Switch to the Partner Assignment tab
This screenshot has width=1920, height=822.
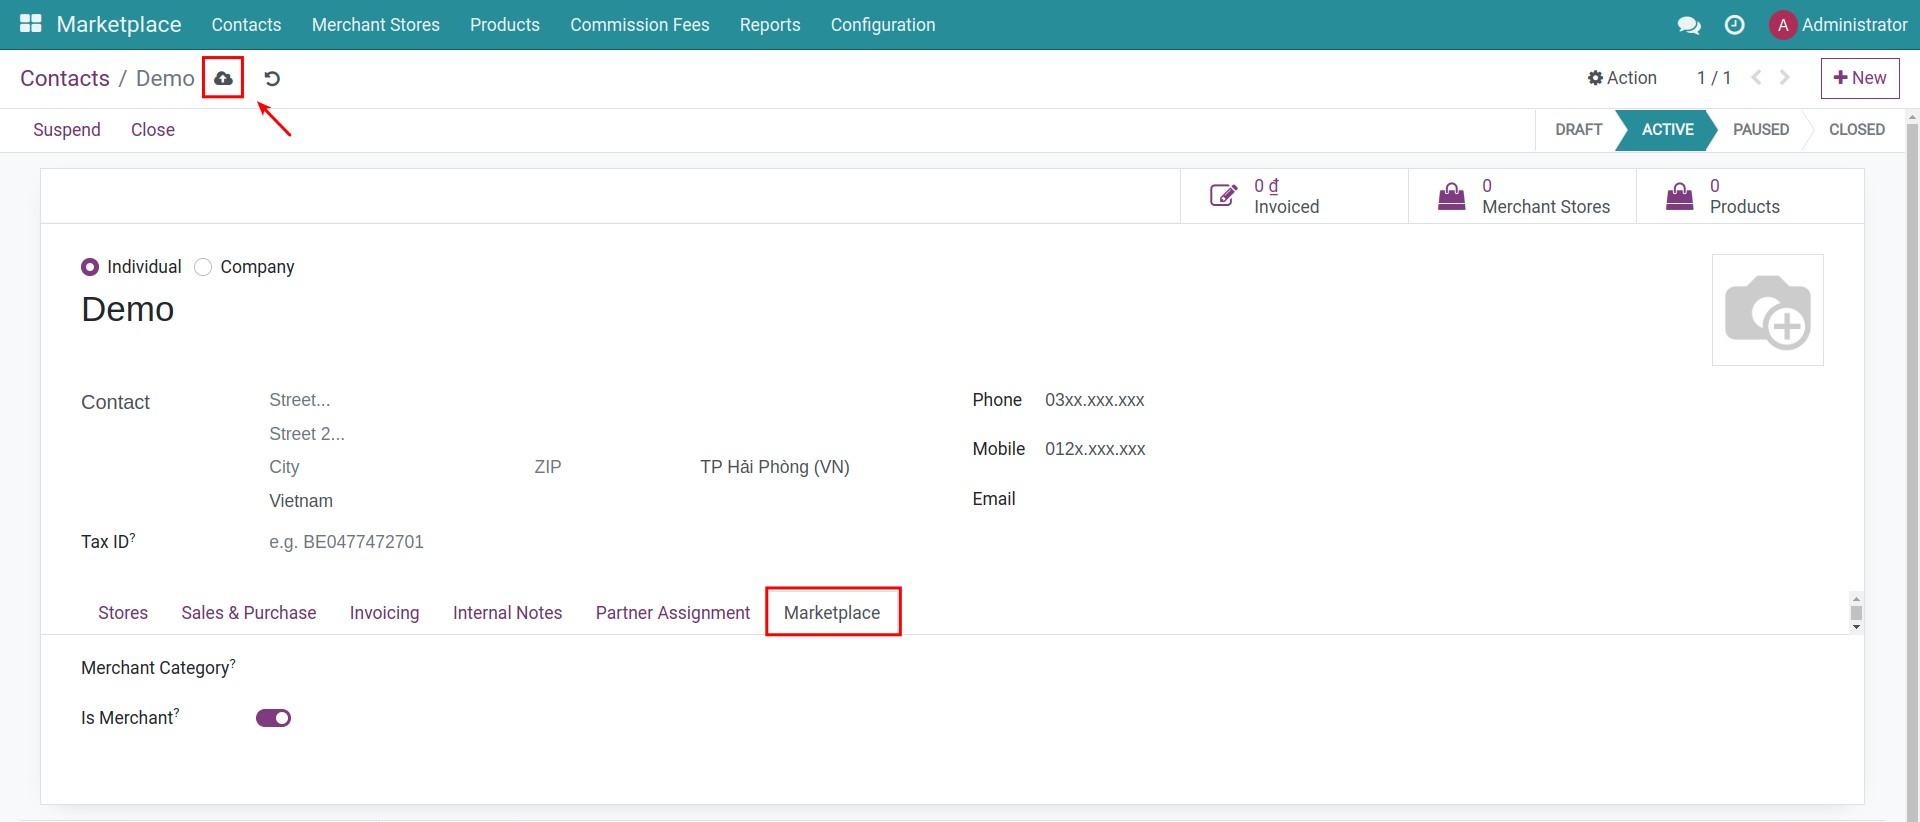(673, 613)
